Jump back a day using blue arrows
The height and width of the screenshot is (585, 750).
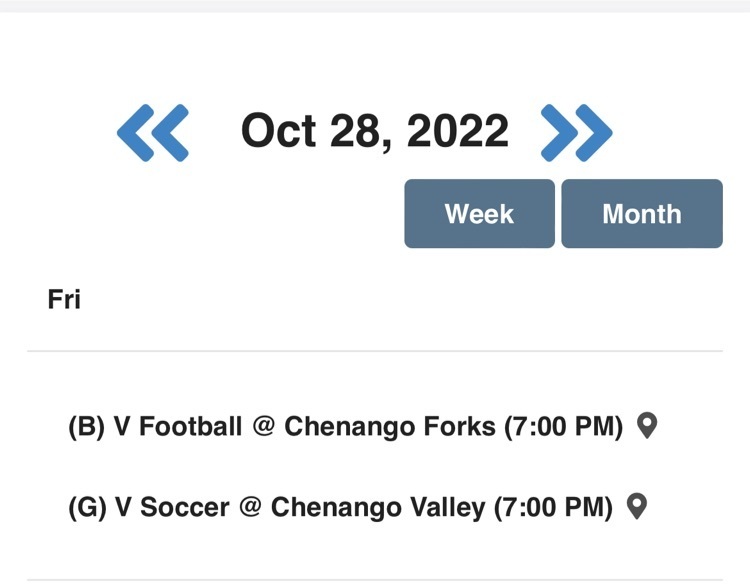(153, 132)
